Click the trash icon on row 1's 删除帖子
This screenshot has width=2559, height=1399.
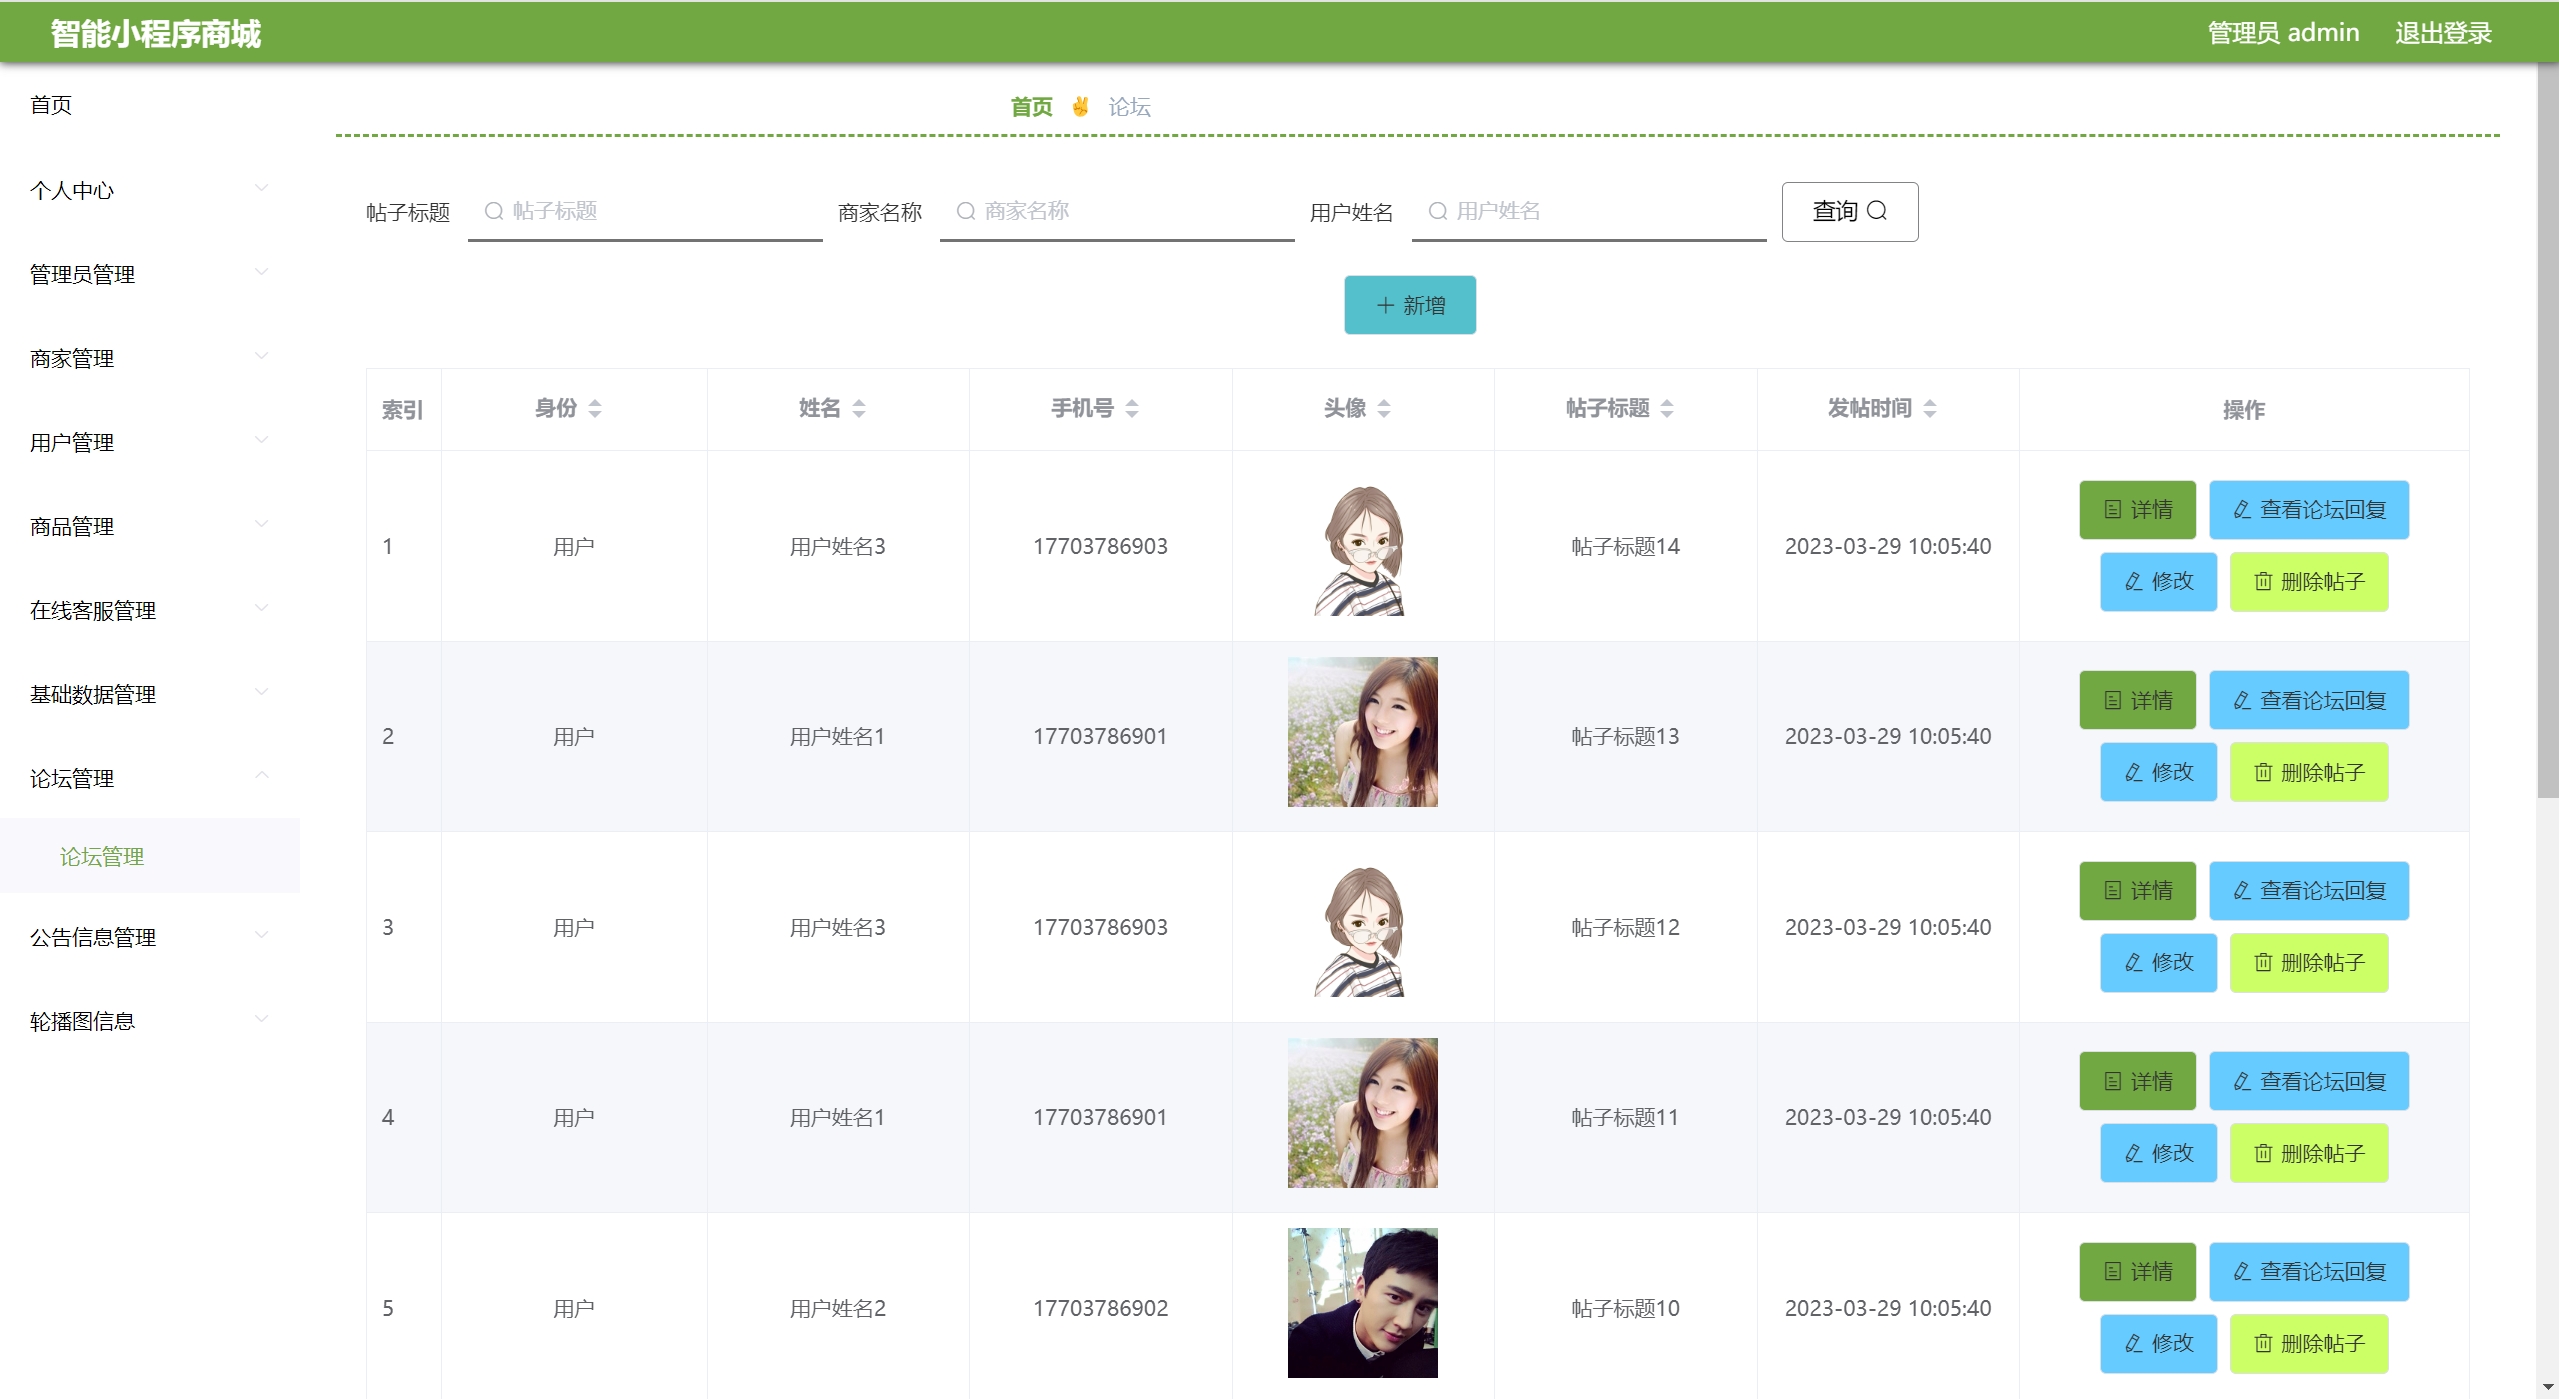(x=2263, y=582)
